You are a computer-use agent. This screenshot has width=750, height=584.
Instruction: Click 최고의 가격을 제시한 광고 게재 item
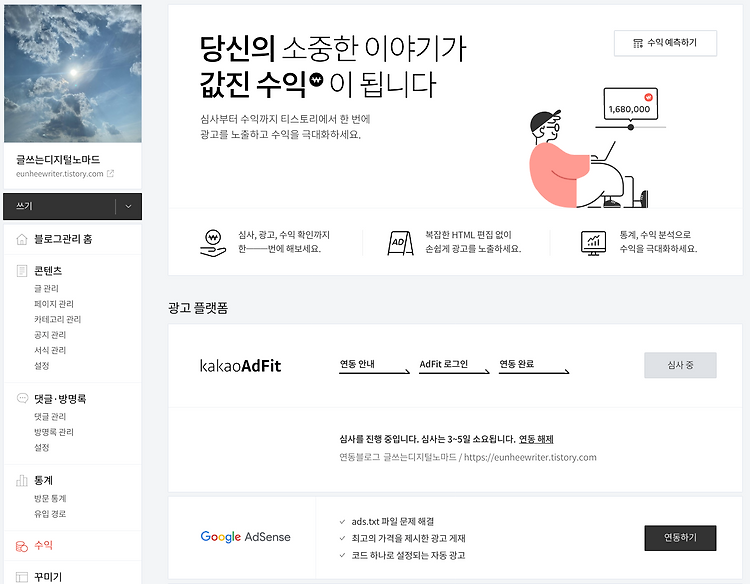pyautogui.click(x=408, y=538)
